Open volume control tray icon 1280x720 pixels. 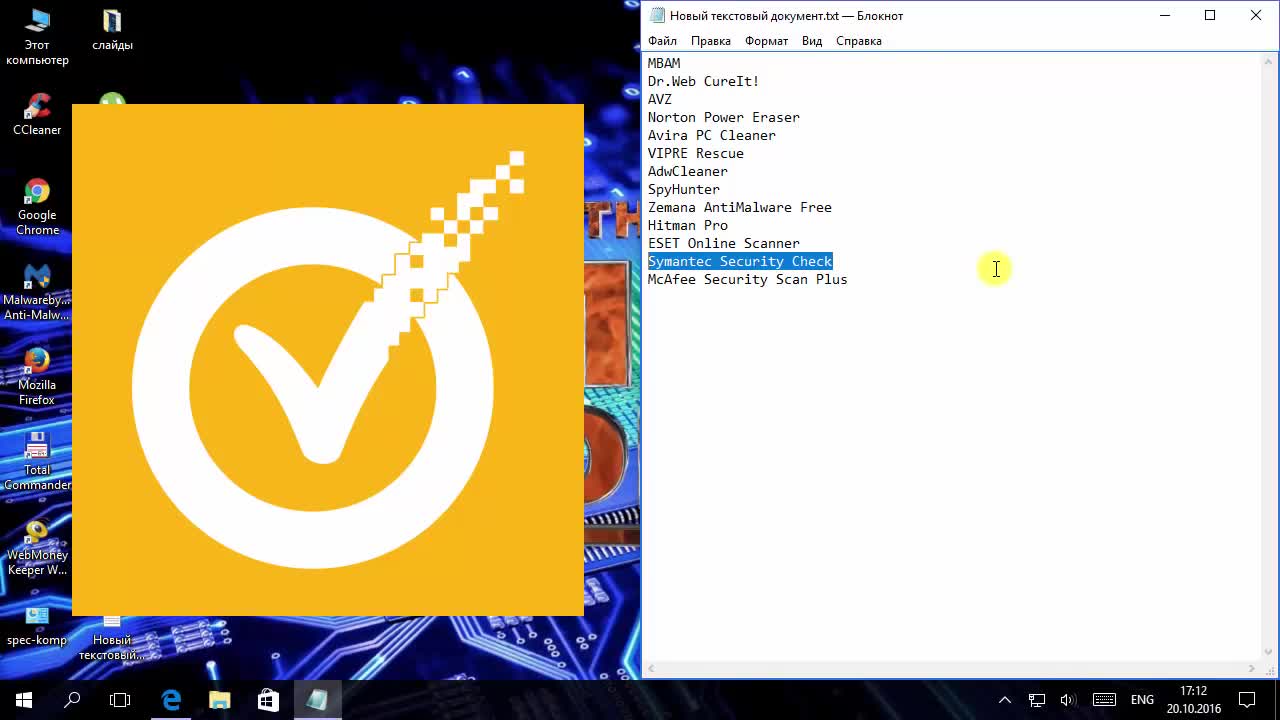tap(1068, 700)
